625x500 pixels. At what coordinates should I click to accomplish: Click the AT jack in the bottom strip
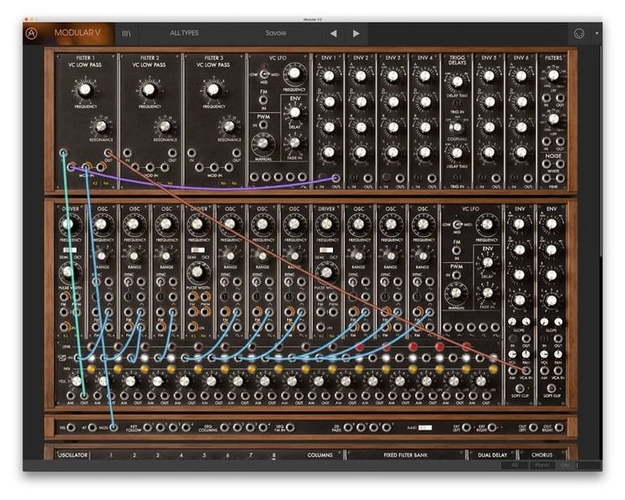pyautogui.click(x=92, y=428)
